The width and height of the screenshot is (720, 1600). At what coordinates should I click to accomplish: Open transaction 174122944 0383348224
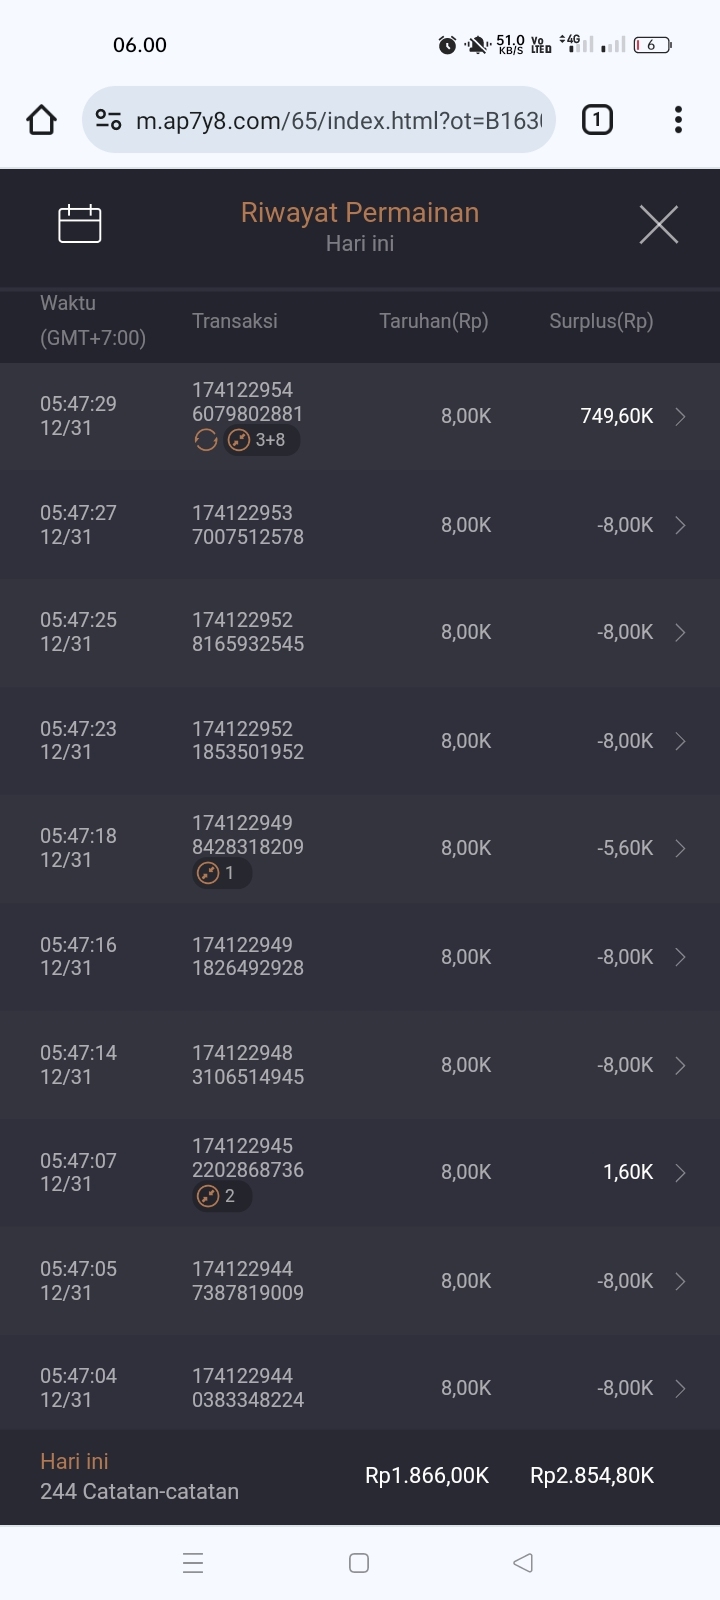click(x=248, y=1388)
